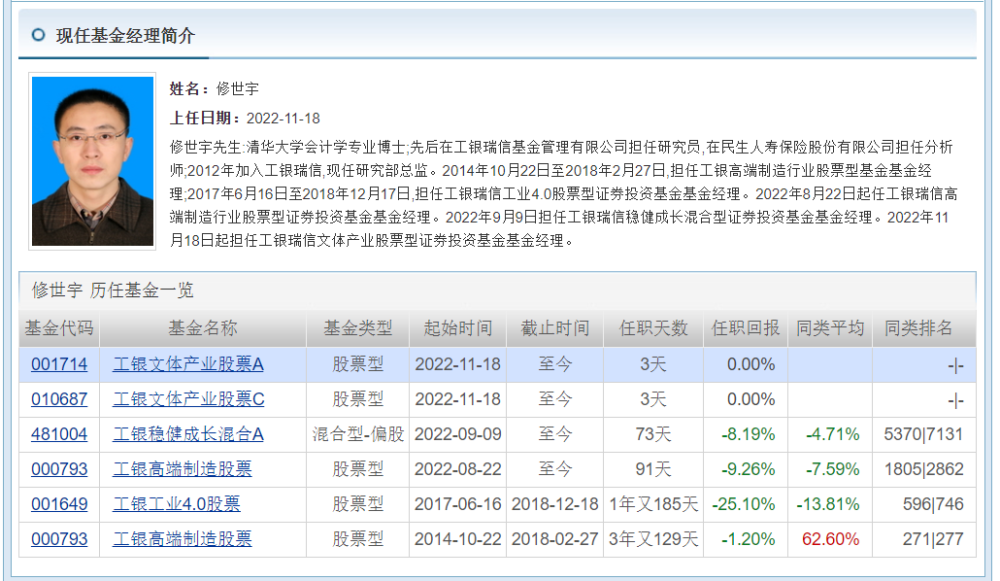Click the circle icon beside 现任基金经理简介
Screen dimensions: 1000x581
(x=38, y=35)
